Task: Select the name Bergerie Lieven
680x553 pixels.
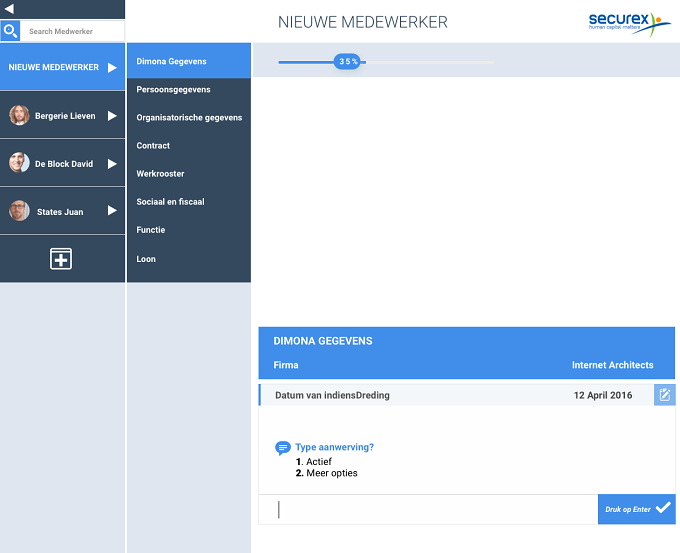Action: (65, 116)
